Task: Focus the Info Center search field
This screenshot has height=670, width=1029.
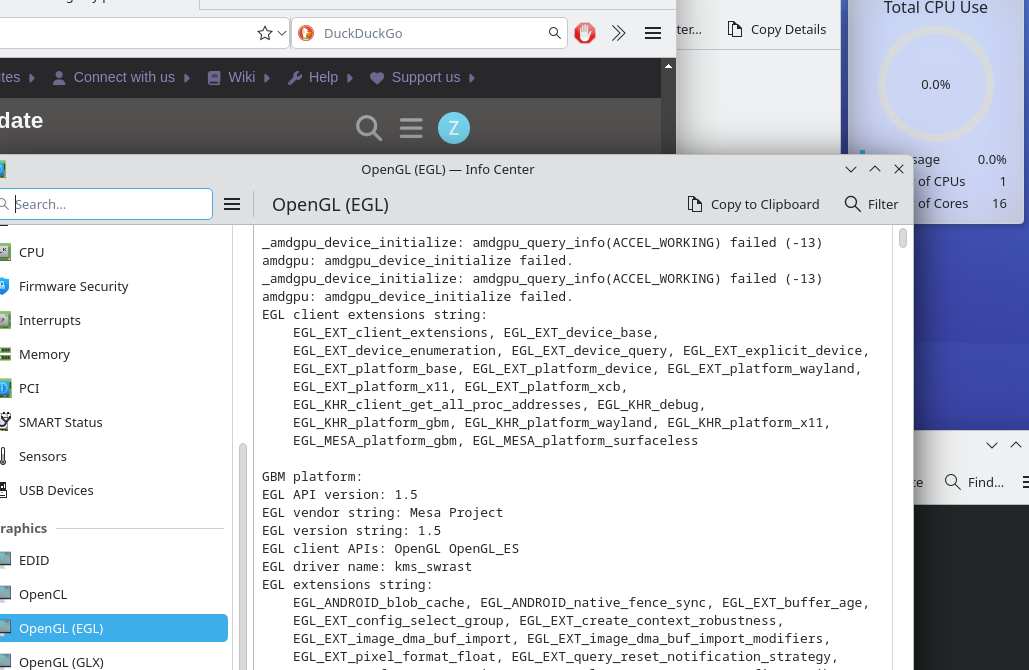Action: click(x=110, y=204)
